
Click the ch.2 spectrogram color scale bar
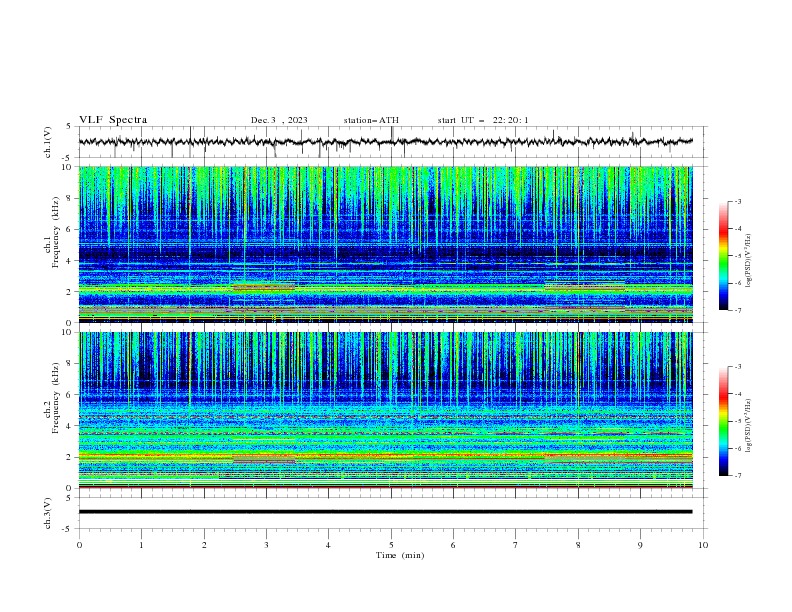pos(724,421)
